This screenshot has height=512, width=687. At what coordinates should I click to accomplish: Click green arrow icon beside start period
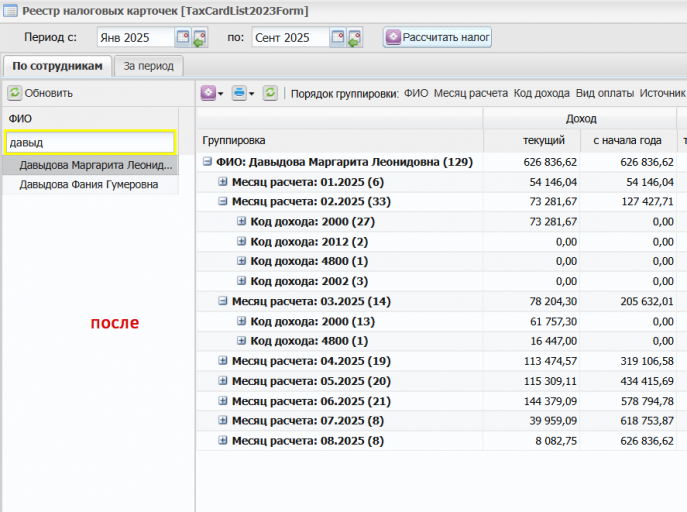(x=200, y=38)
